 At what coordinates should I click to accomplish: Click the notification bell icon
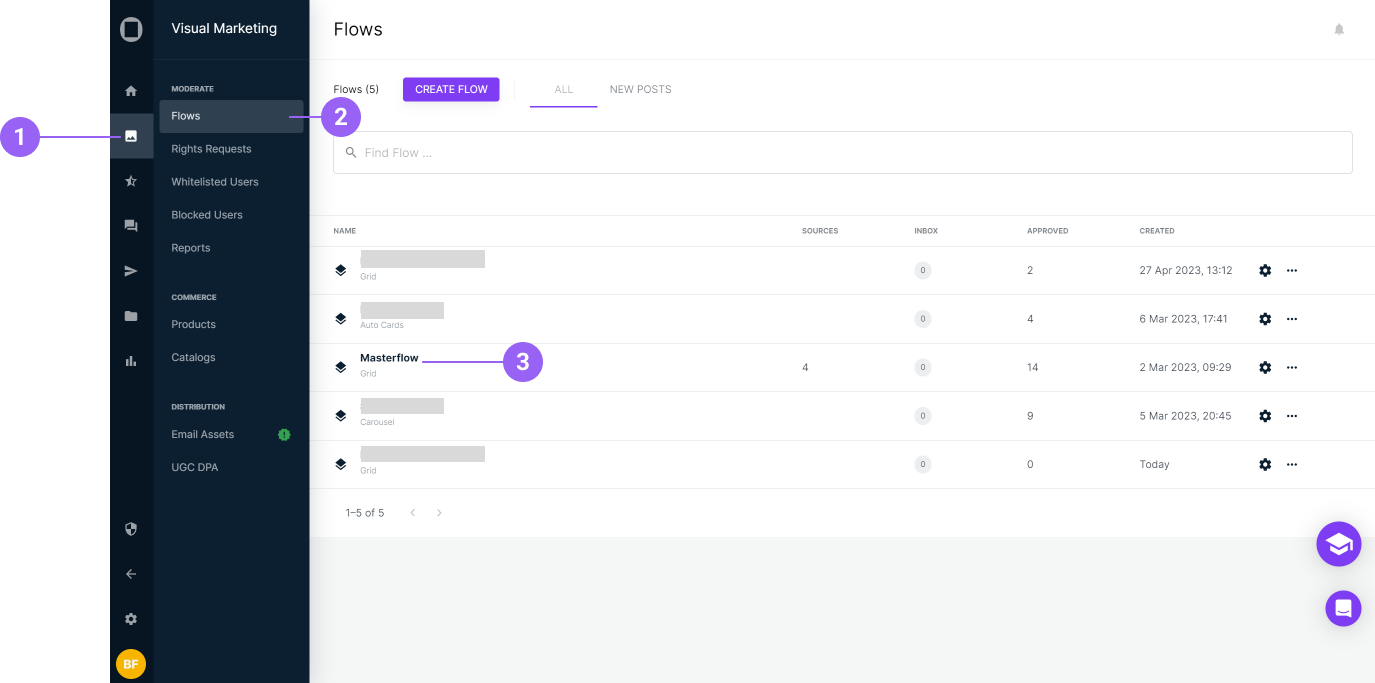pyautogui.click(x=1339, y=30)
